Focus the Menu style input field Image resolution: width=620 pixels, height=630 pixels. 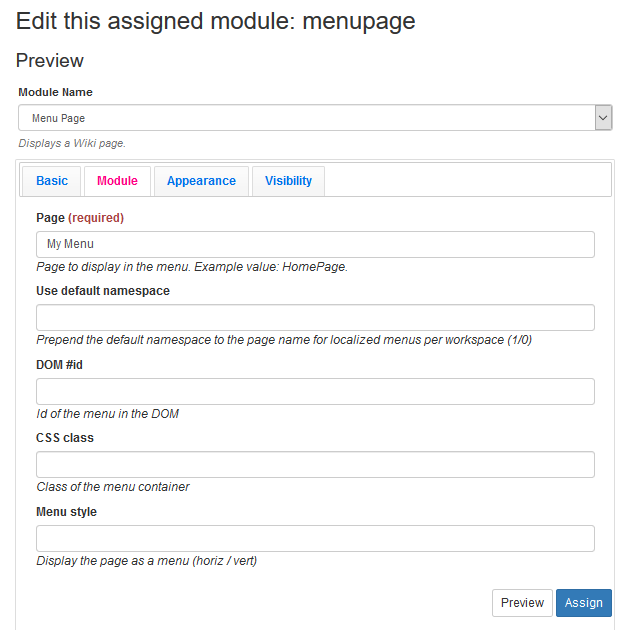pos(315,538)
